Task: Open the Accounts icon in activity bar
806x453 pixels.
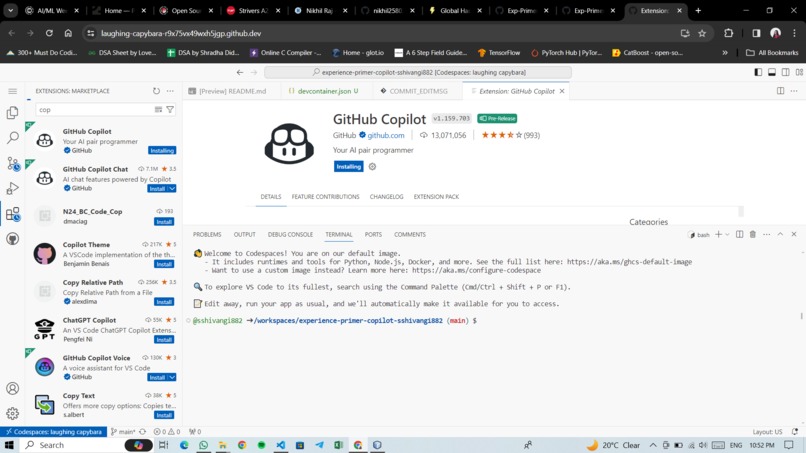Action: (x=13, y=388)
